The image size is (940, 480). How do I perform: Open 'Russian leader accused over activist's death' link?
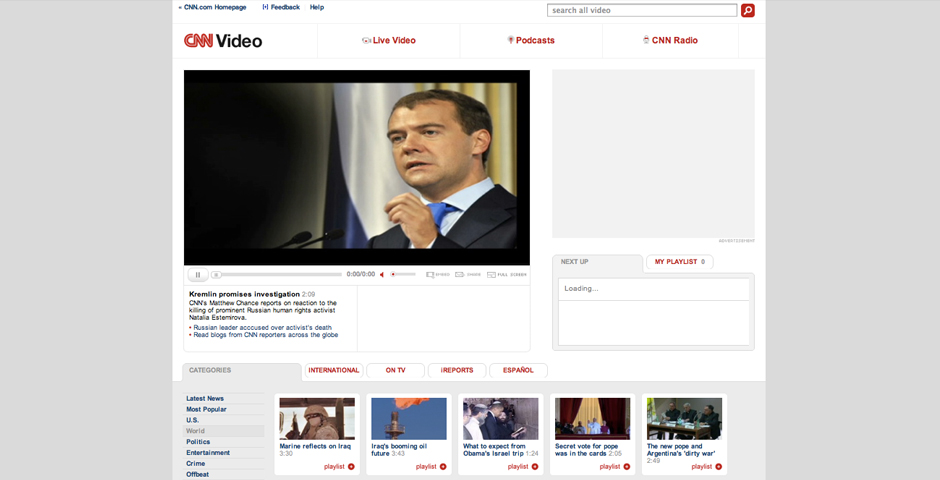262,328
